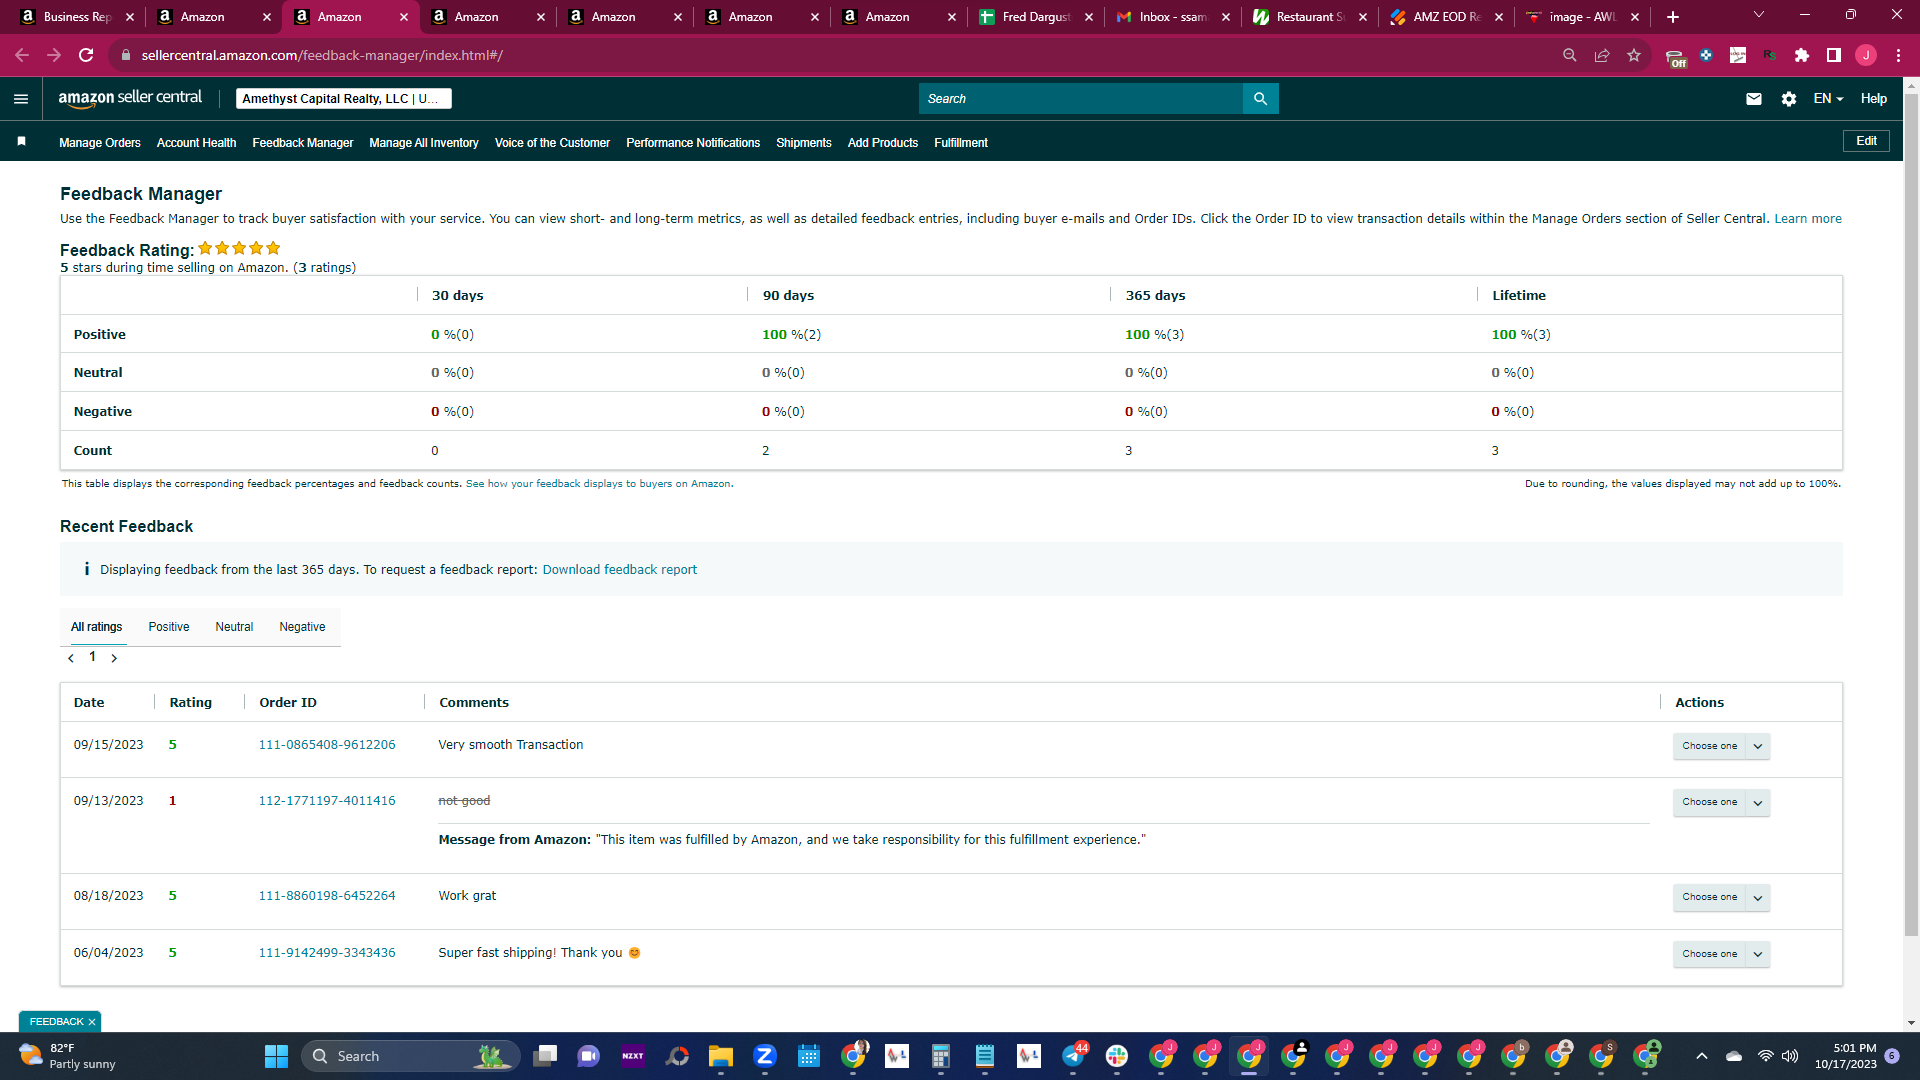Open Performance Notifications menu item
Viewport: 1920px width, 1080px height.
pos(693,143)
